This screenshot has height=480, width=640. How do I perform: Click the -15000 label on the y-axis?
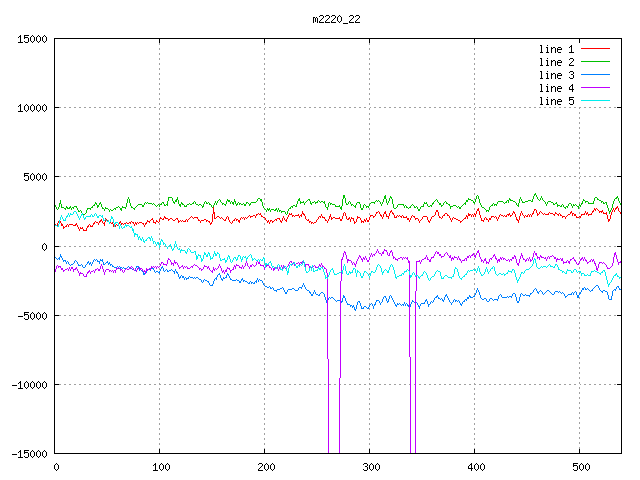click(28, 453)
